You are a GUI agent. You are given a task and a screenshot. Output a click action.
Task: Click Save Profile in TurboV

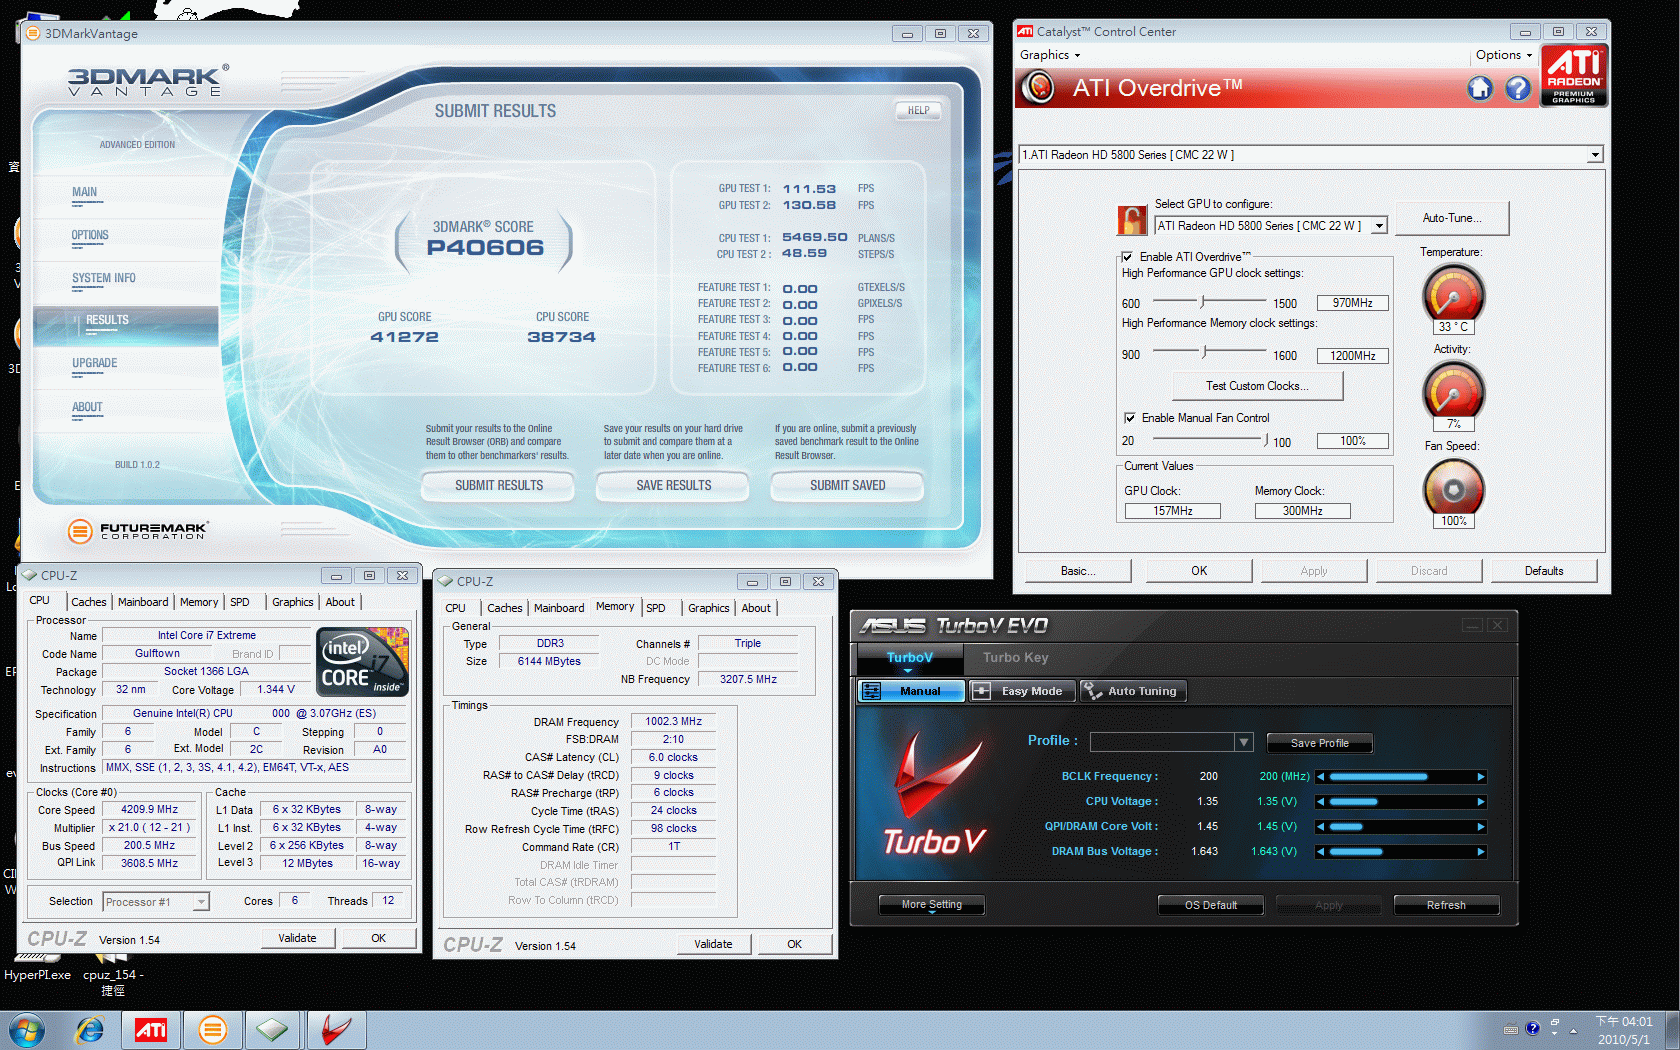[1320, 743]
